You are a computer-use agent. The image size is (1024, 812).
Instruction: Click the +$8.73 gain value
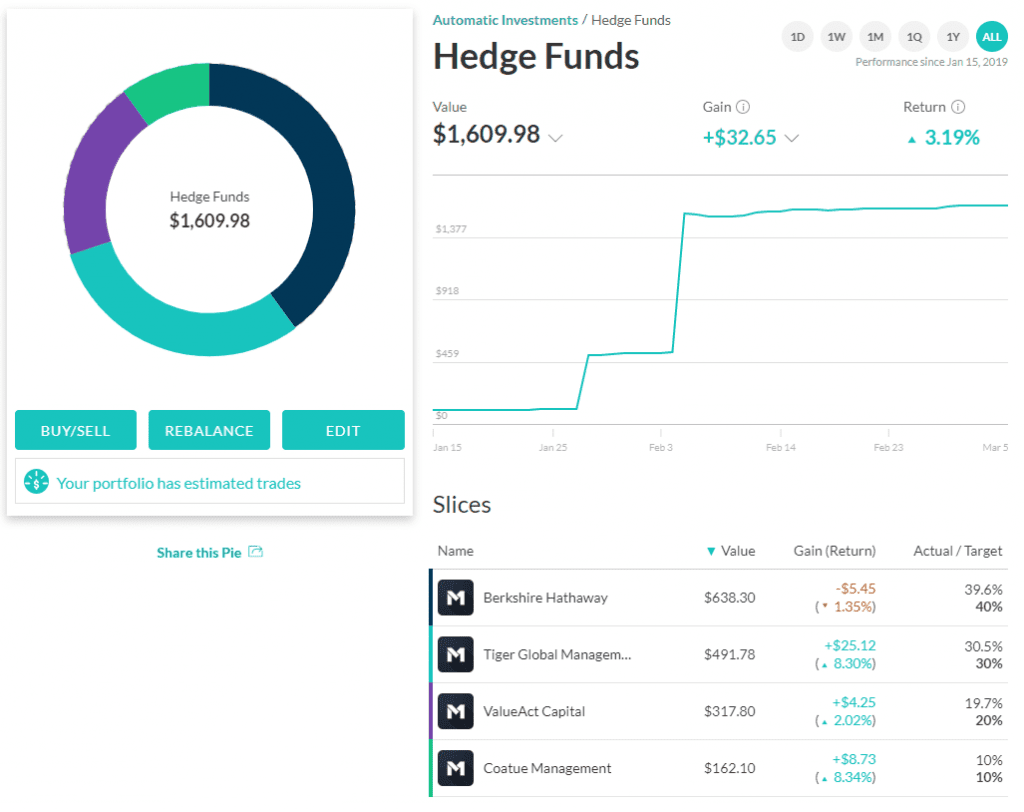[x=854, y=759]
